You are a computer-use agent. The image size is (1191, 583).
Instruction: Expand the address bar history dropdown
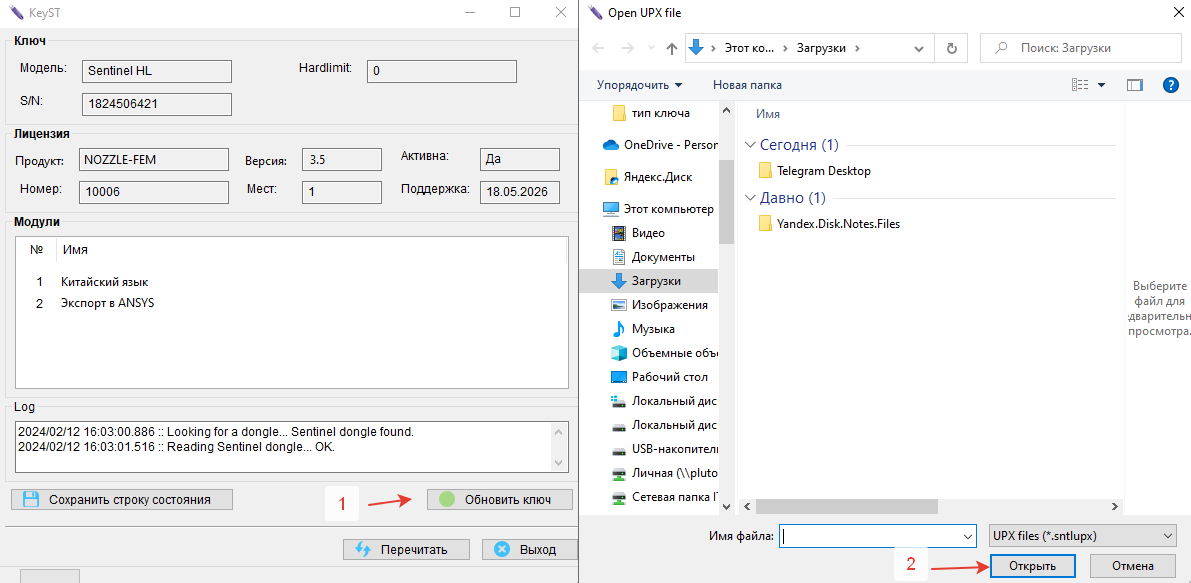919,48
